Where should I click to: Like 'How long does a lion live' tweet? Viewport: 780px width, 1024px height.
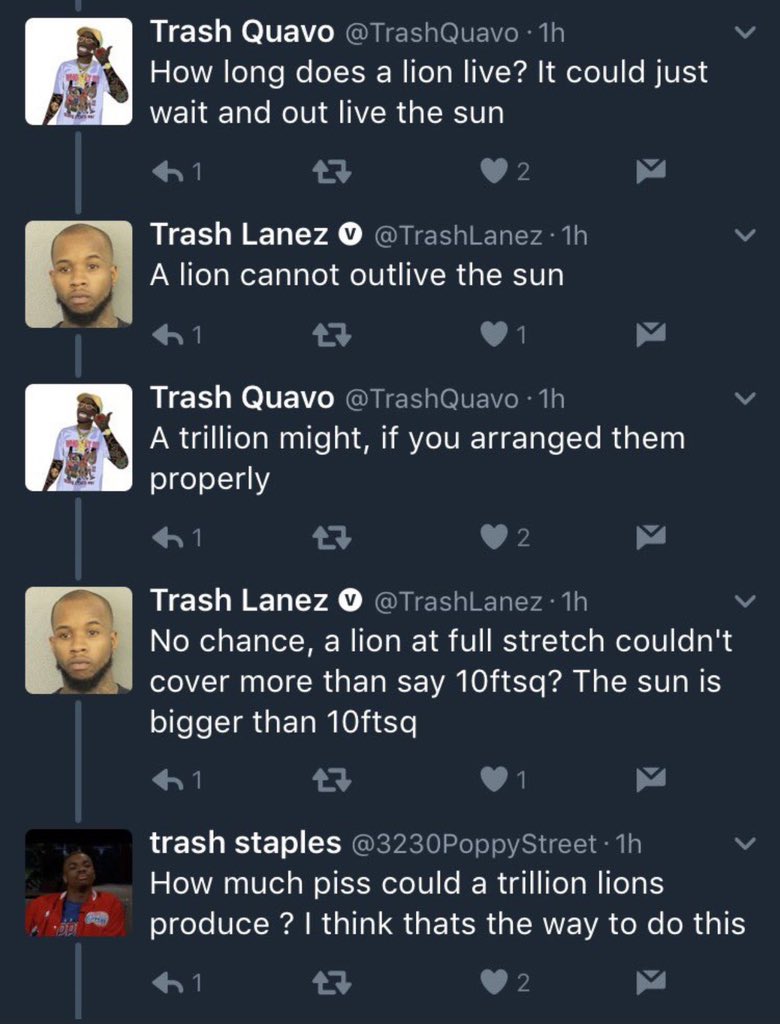(x=495, y=172)
